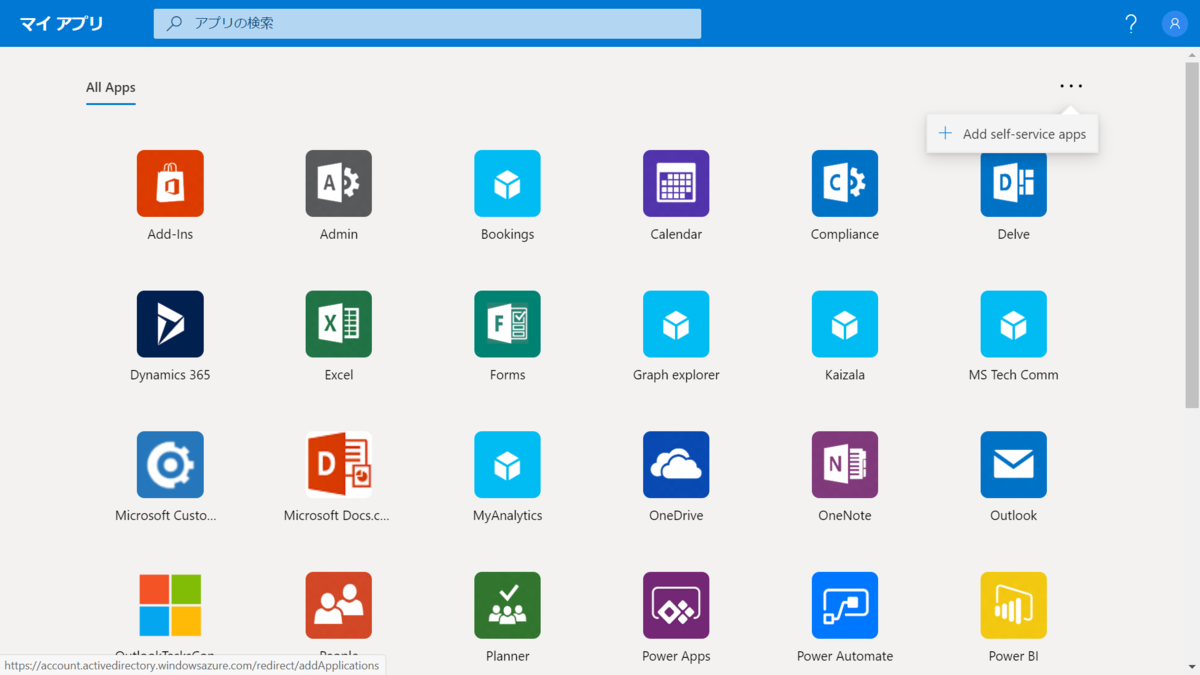Focus the アプリの検索 search field
The width and height of the screenshot is (1200, 675).
click(x=427, y=23)
